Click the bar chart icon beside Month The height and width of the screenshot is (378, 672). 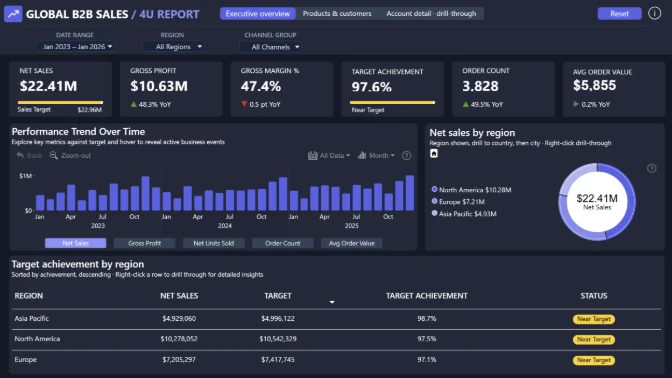362,155
